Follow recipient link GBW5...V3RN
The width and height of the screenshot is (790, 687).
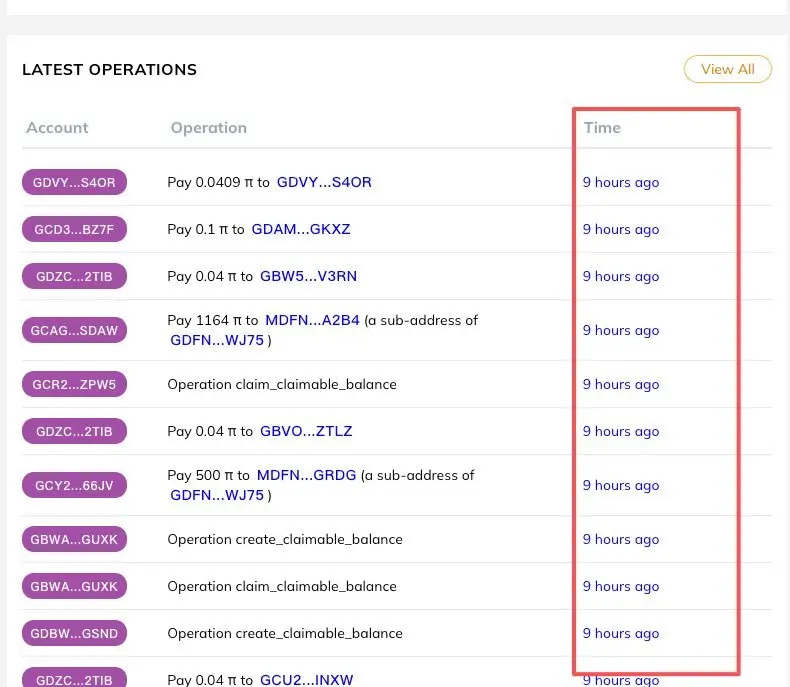click(308, 276)
